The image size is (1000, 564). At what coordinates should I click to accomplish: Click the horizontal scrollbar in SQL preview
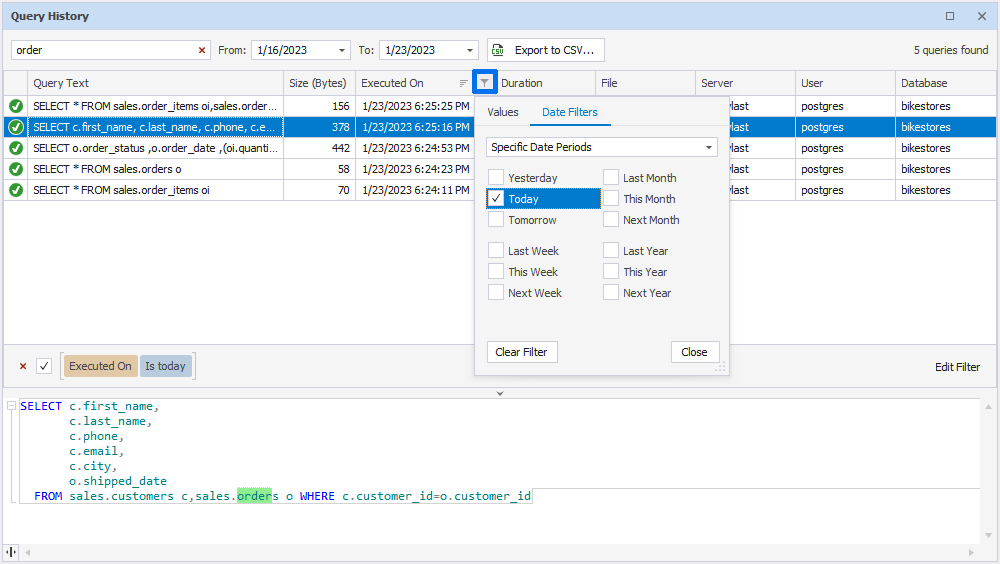pyautogui.click(x=500, y=552)
